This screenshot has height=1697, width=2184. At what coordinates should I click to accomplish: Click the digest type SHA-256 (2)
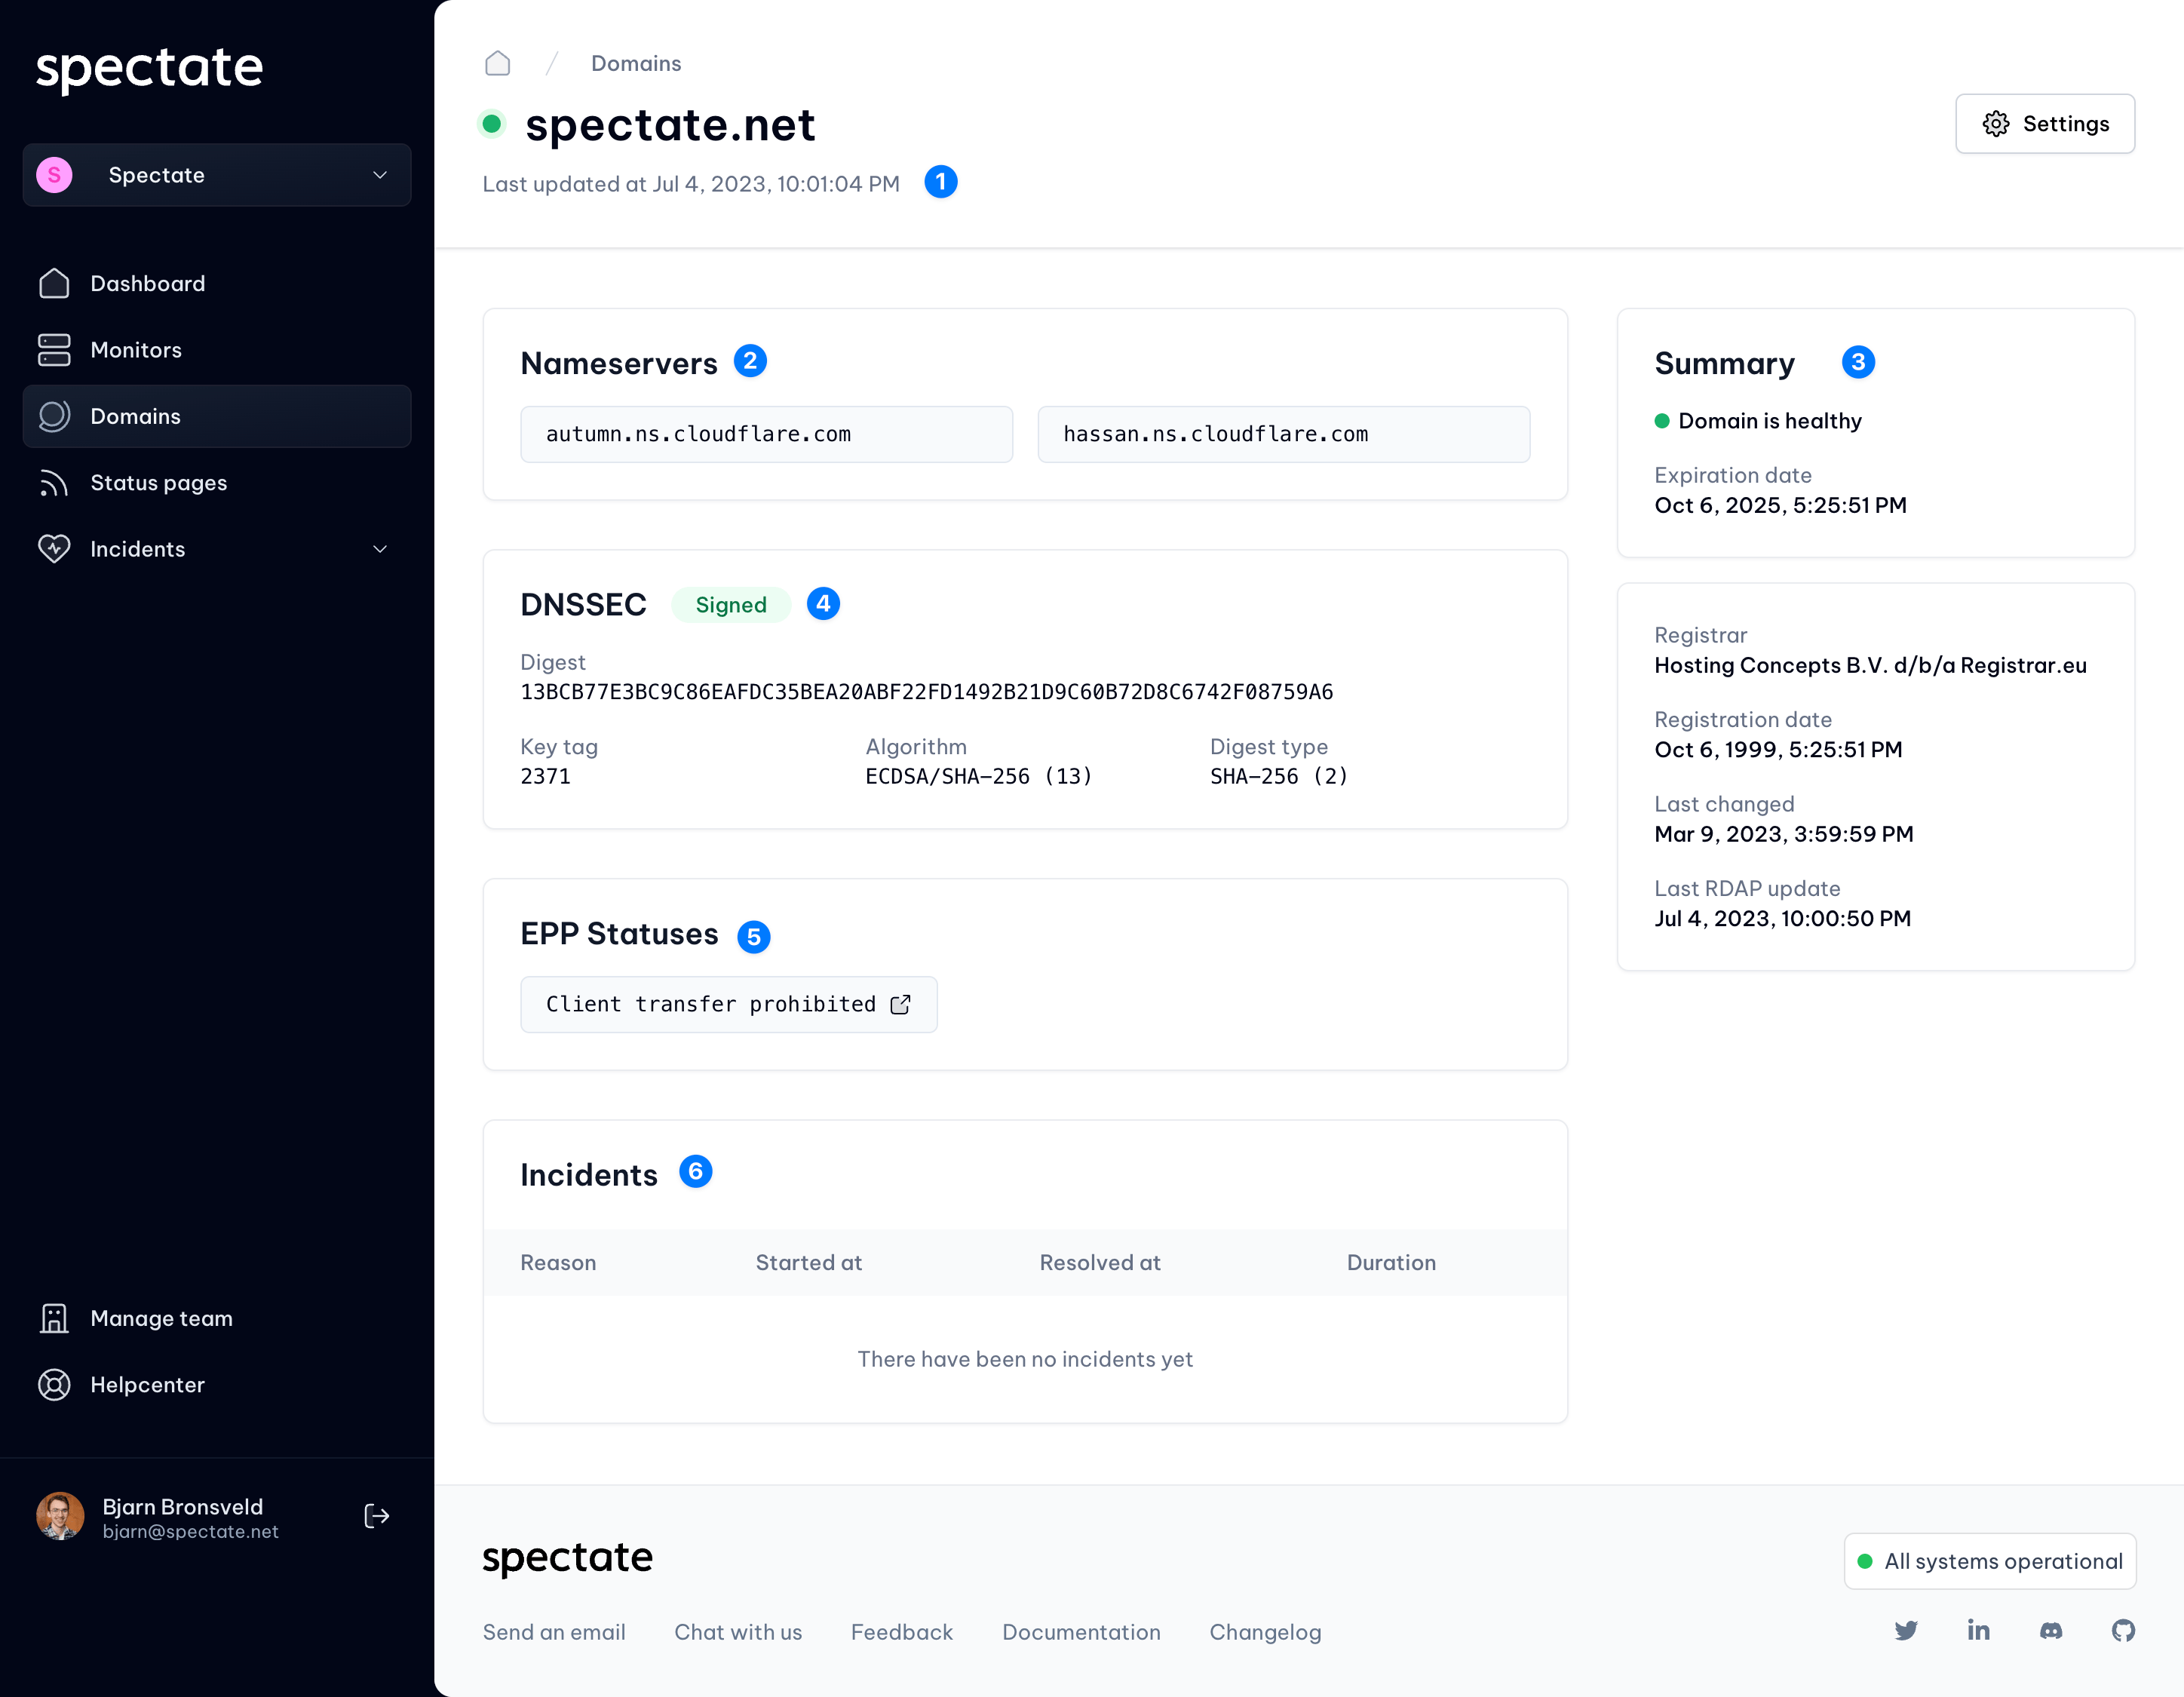(x=1279, y=776)
